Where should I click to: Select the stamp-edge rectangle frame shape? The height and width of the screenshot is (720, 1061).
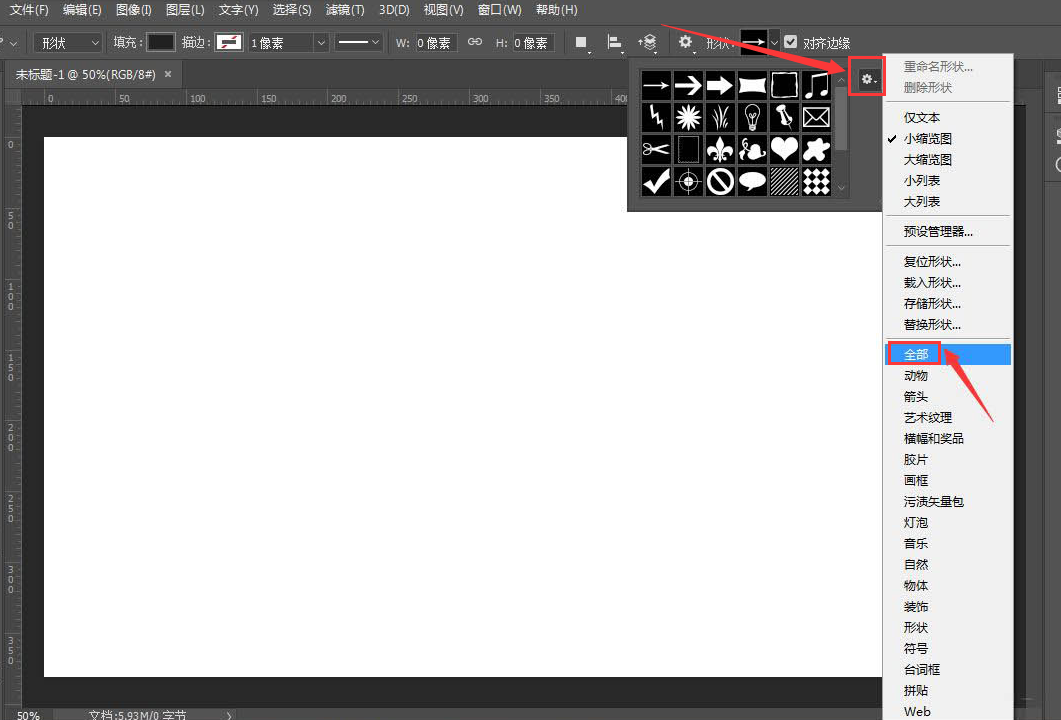[x=688, y=150]
